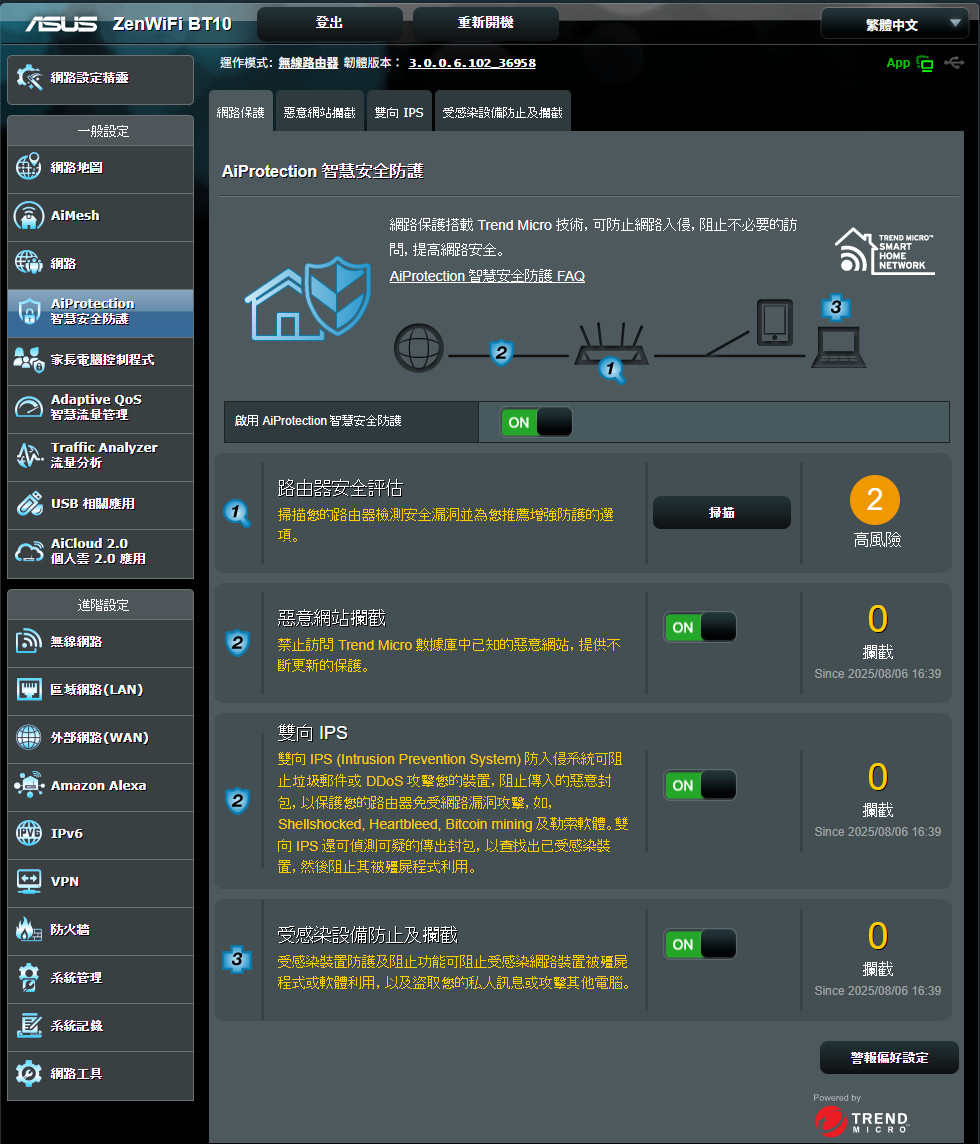Click the 登出 logout button
Viewport: 980px width, 1144px height.
(330, 23)
